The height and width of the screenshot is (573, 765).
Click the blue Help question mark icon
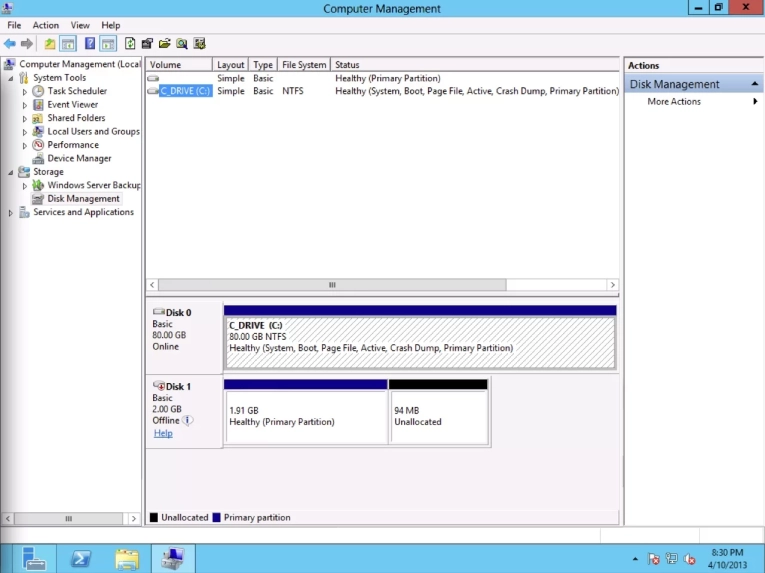[x=90, y=44]
